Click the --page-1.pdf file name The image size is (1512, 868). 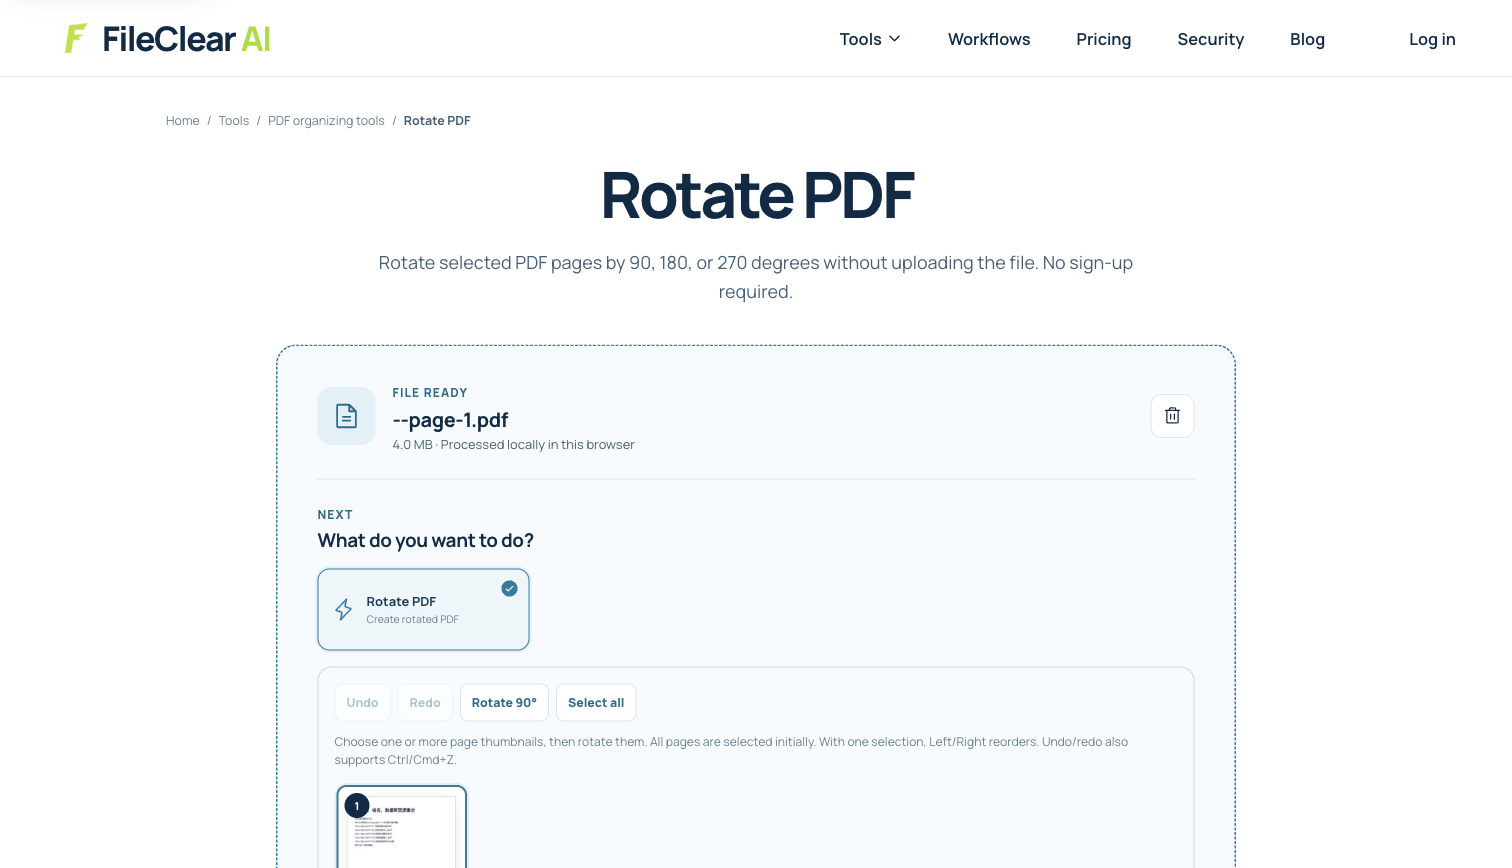(x=450, y=420)
